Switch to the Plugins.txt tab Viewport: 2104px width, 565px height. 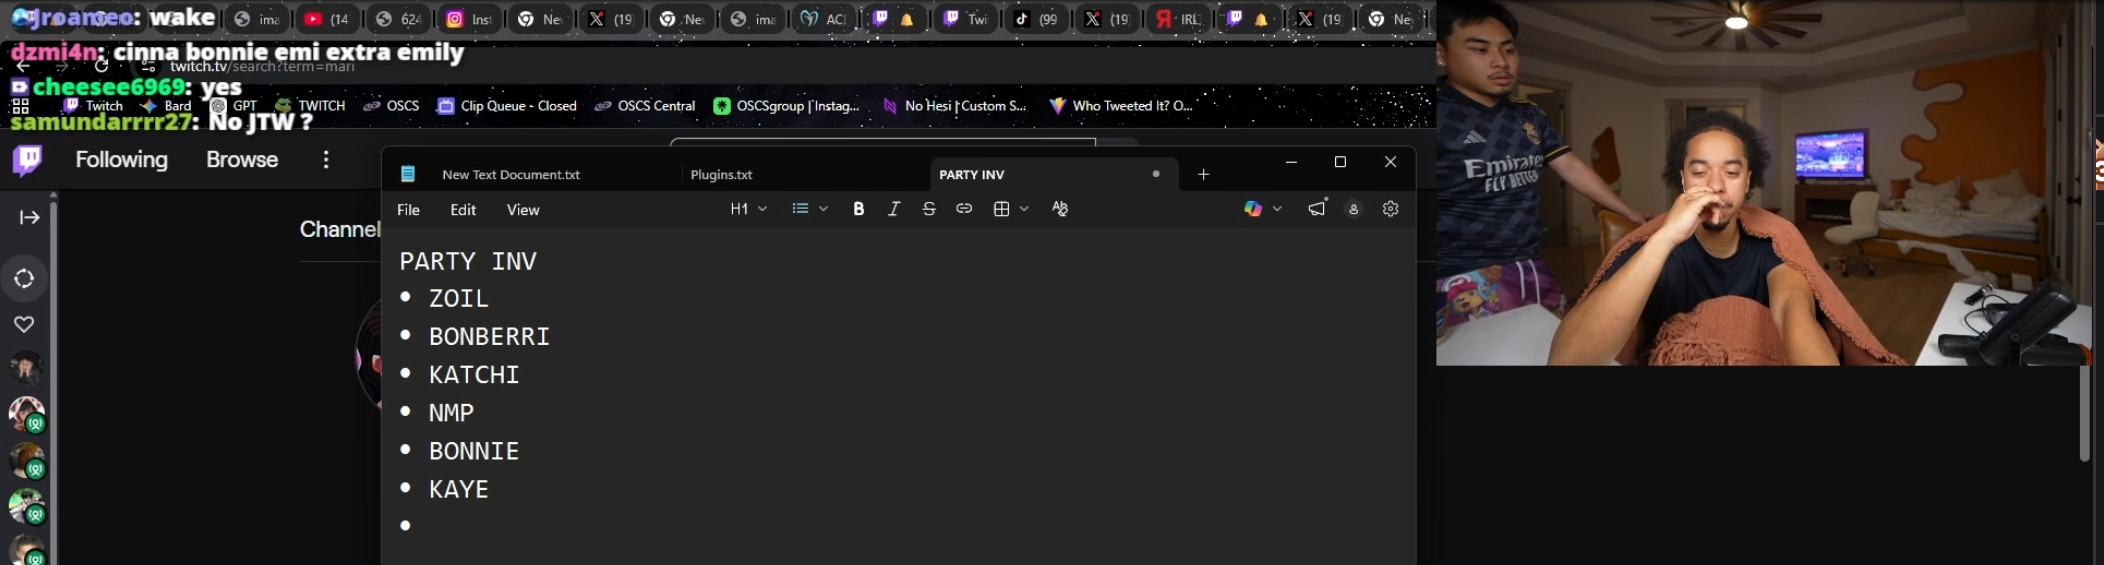(x=721, y=174)
